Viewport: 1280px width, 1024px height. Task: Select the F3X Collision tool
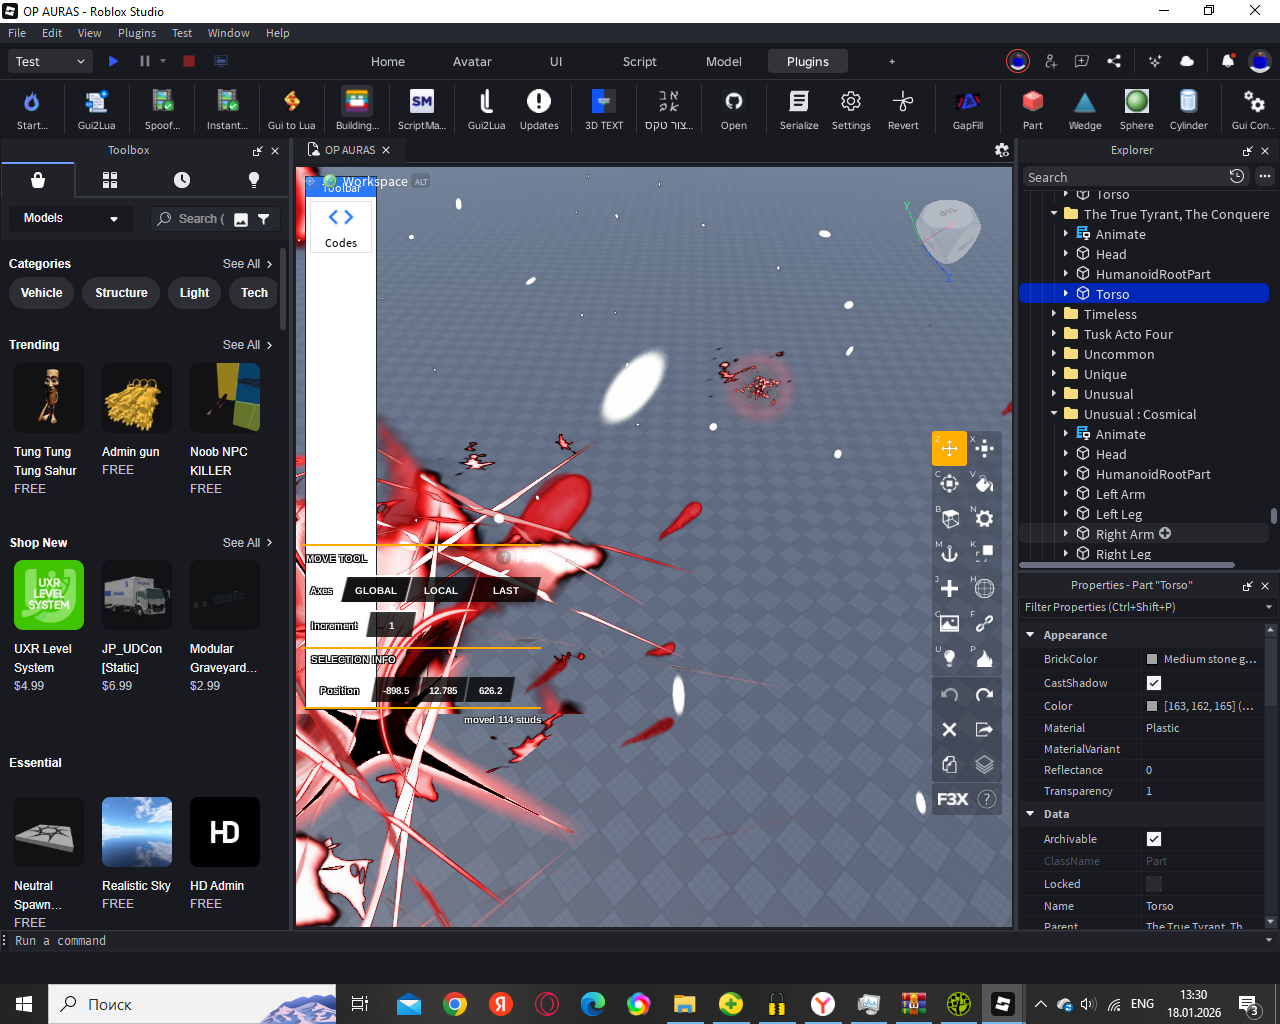(x=984, y=553)
